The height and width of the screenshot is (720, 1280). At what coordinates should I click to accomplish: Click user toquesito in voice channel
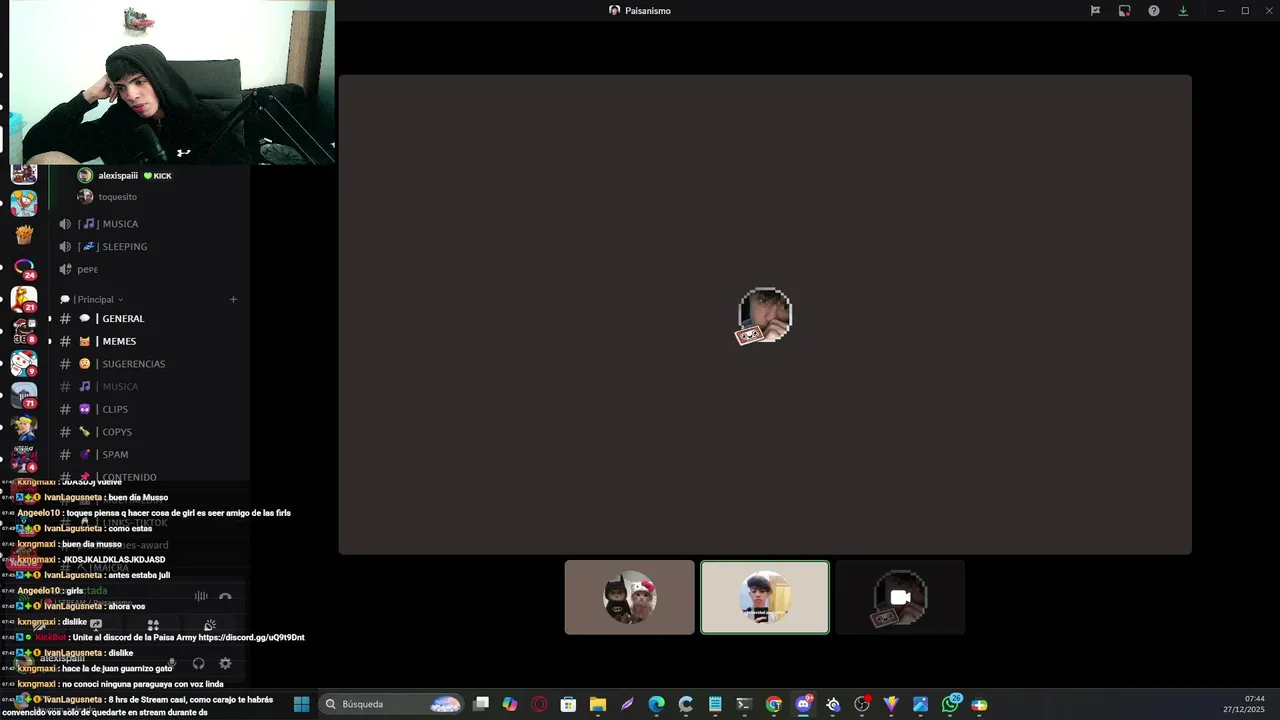pos(108,197)
